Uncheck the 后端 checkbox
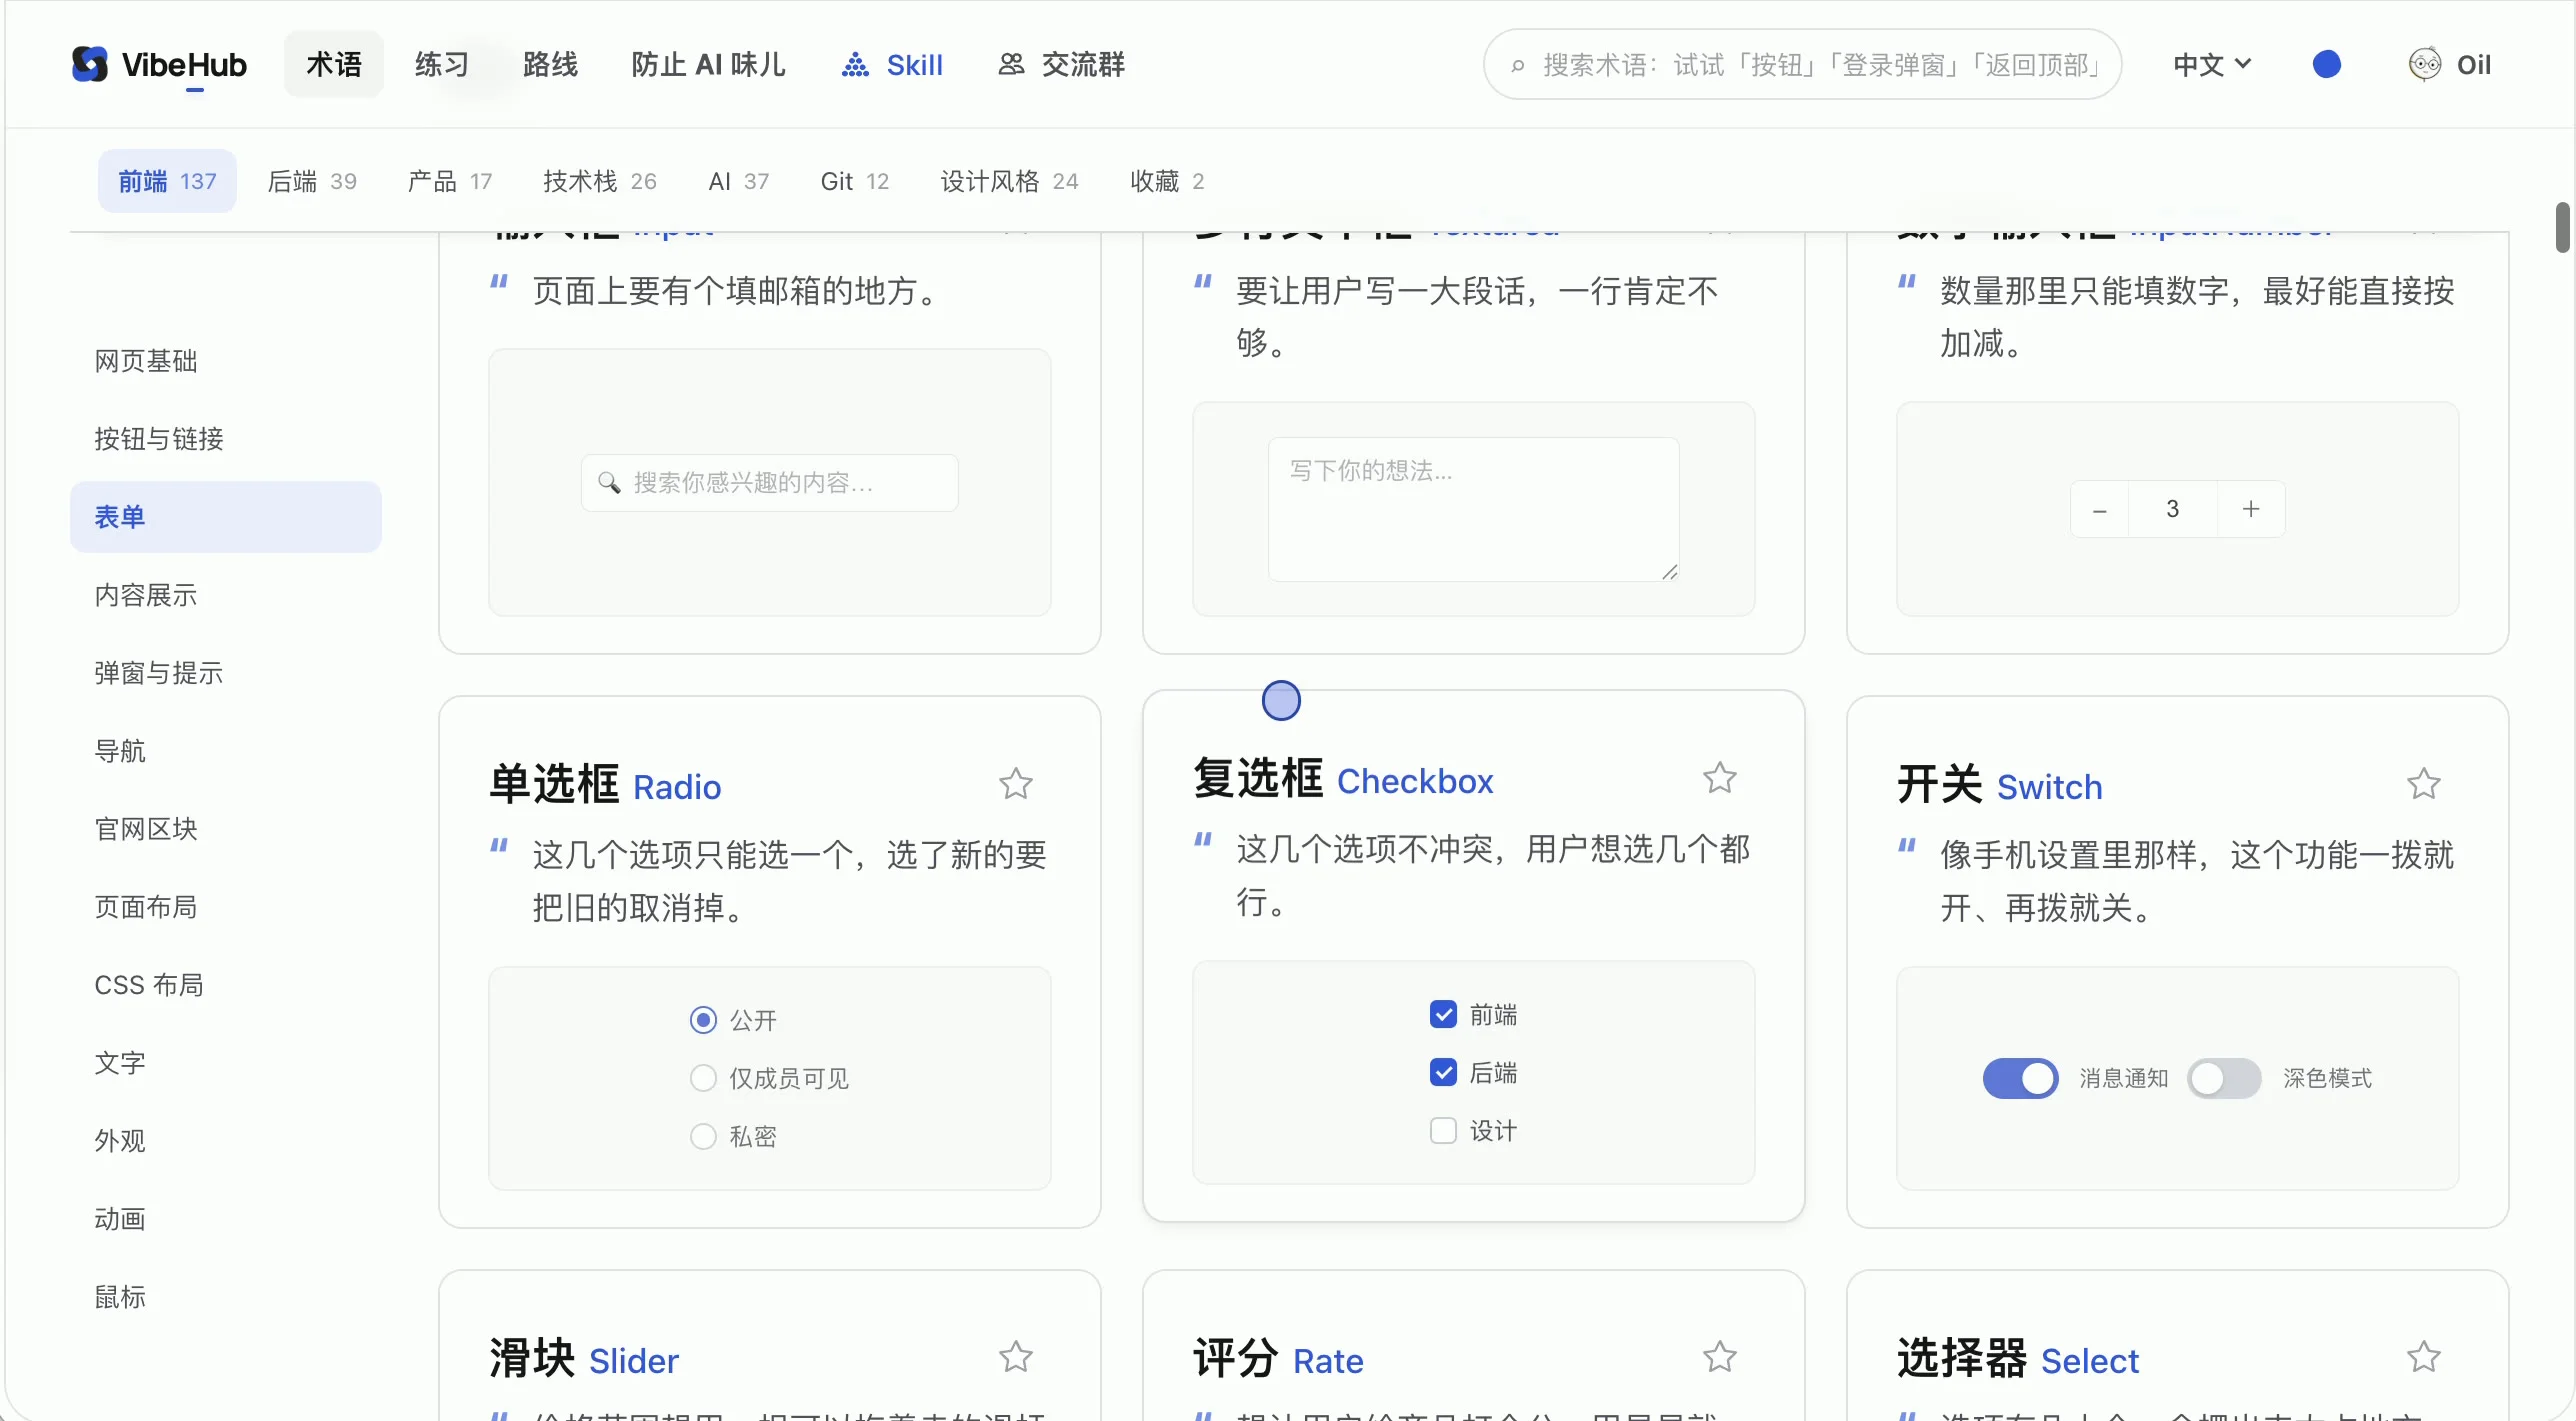Viewport: 2576px width, 1421px height. click(x=1443, y=1073)
